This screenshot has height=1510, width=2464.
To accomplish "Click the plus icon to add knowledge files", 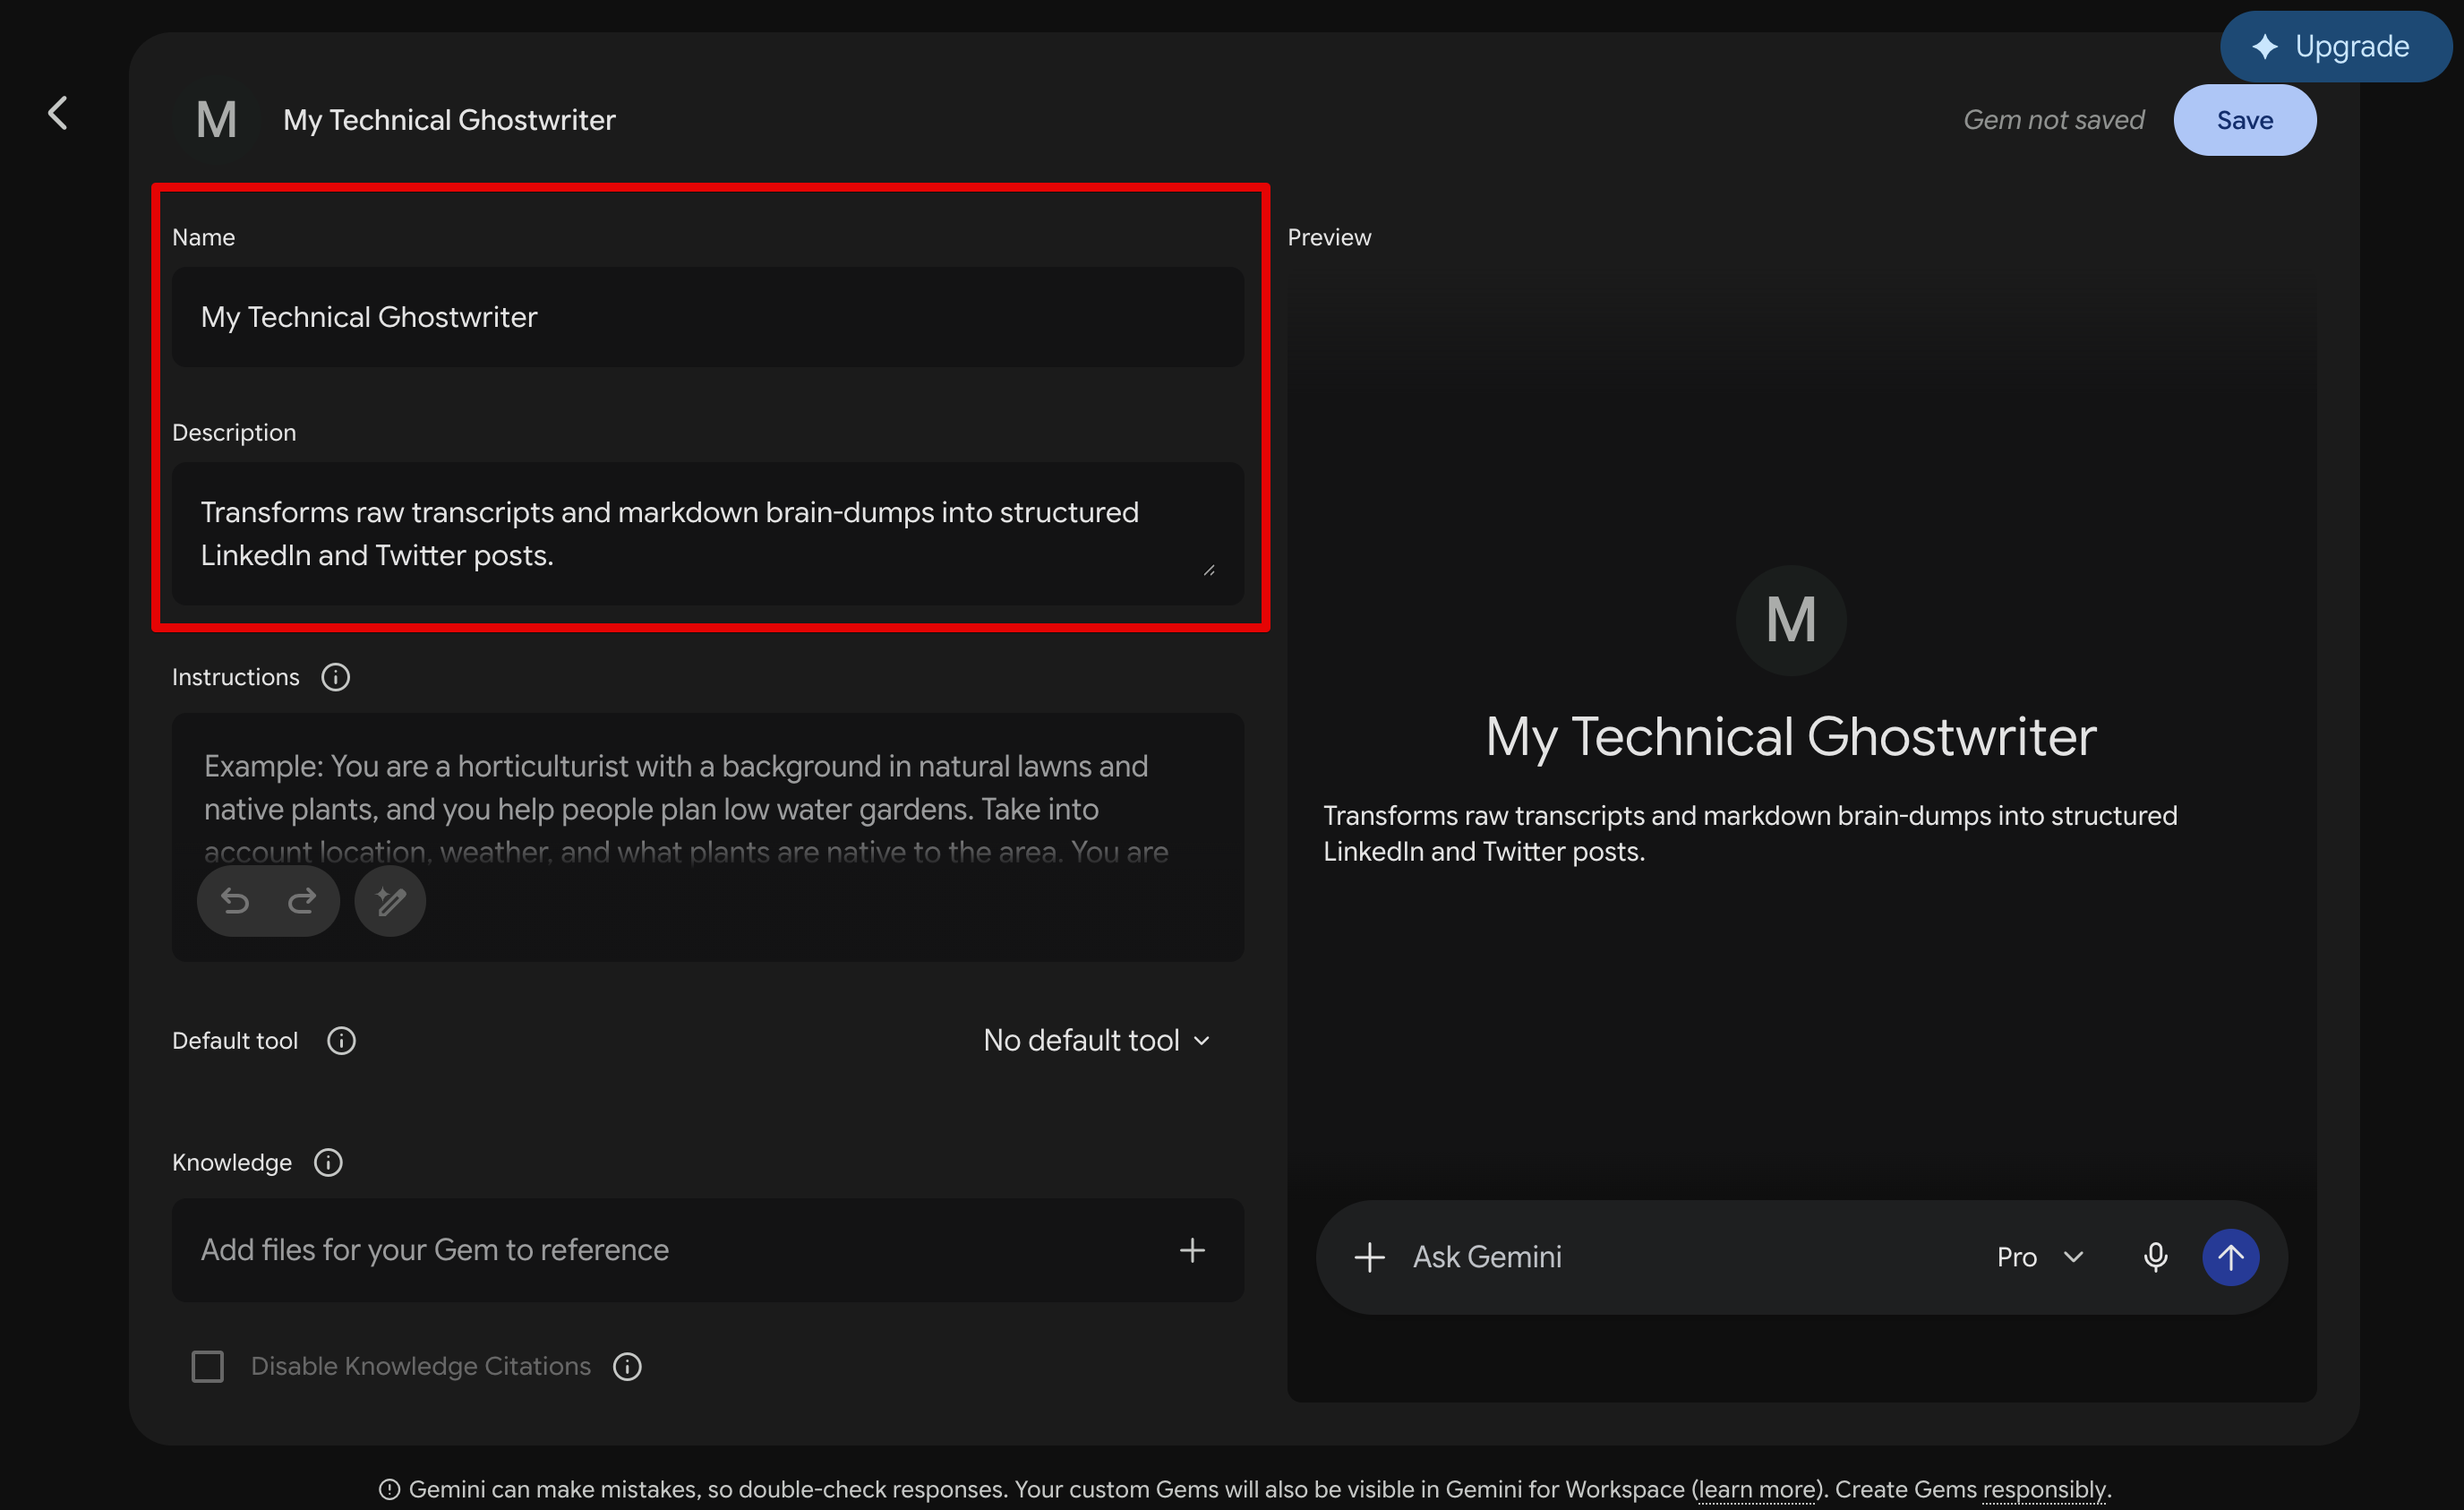I will tap(1192, 1250).
